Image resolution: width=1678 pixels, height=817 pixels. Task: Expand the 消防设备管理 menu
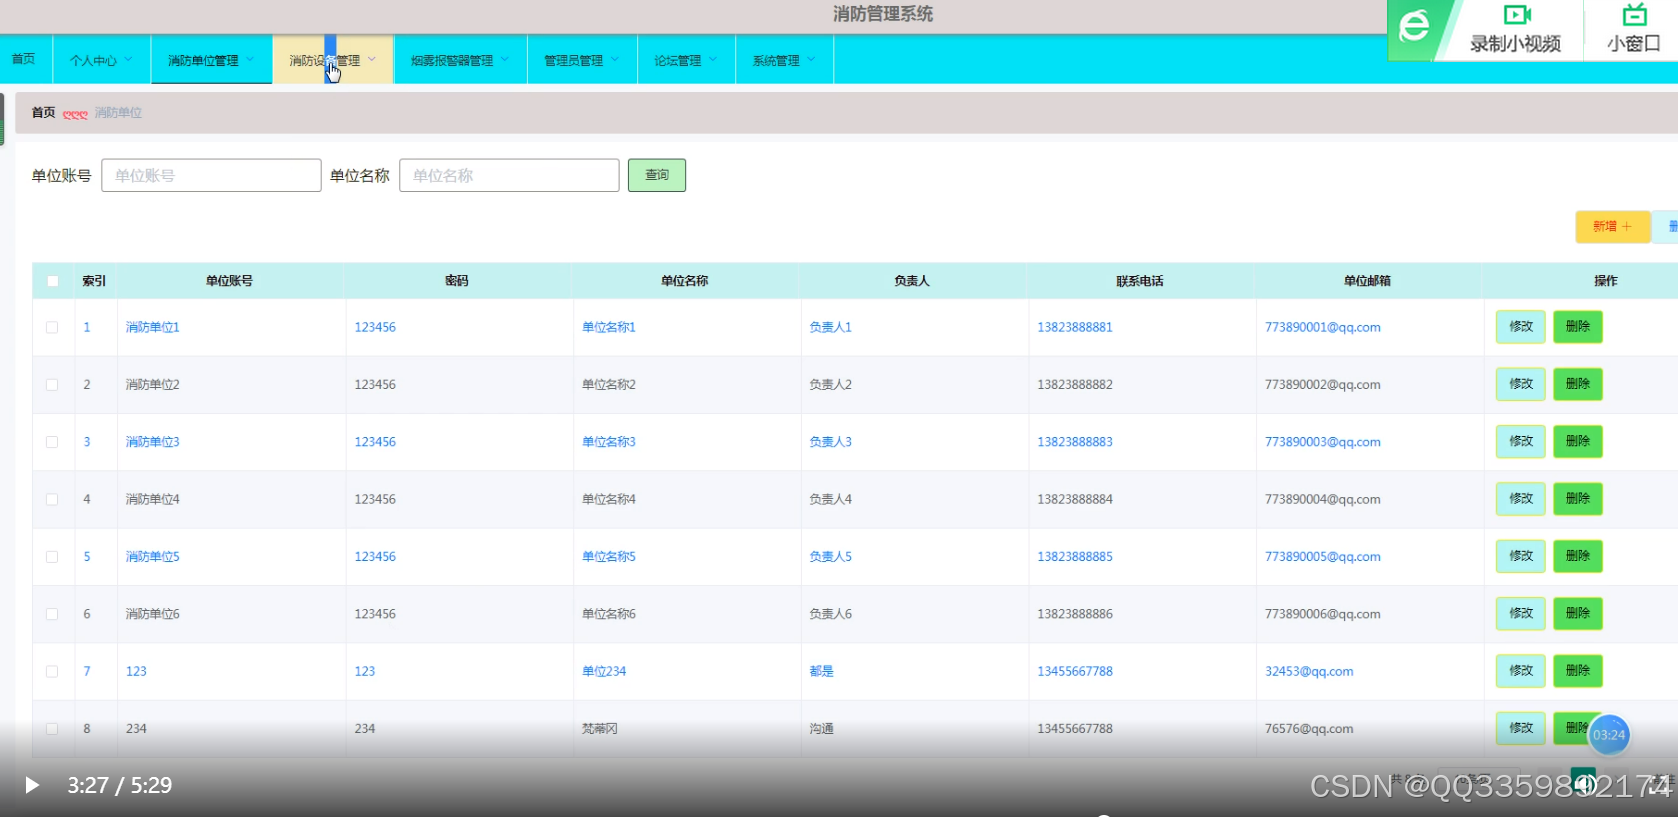coord(333,60)
